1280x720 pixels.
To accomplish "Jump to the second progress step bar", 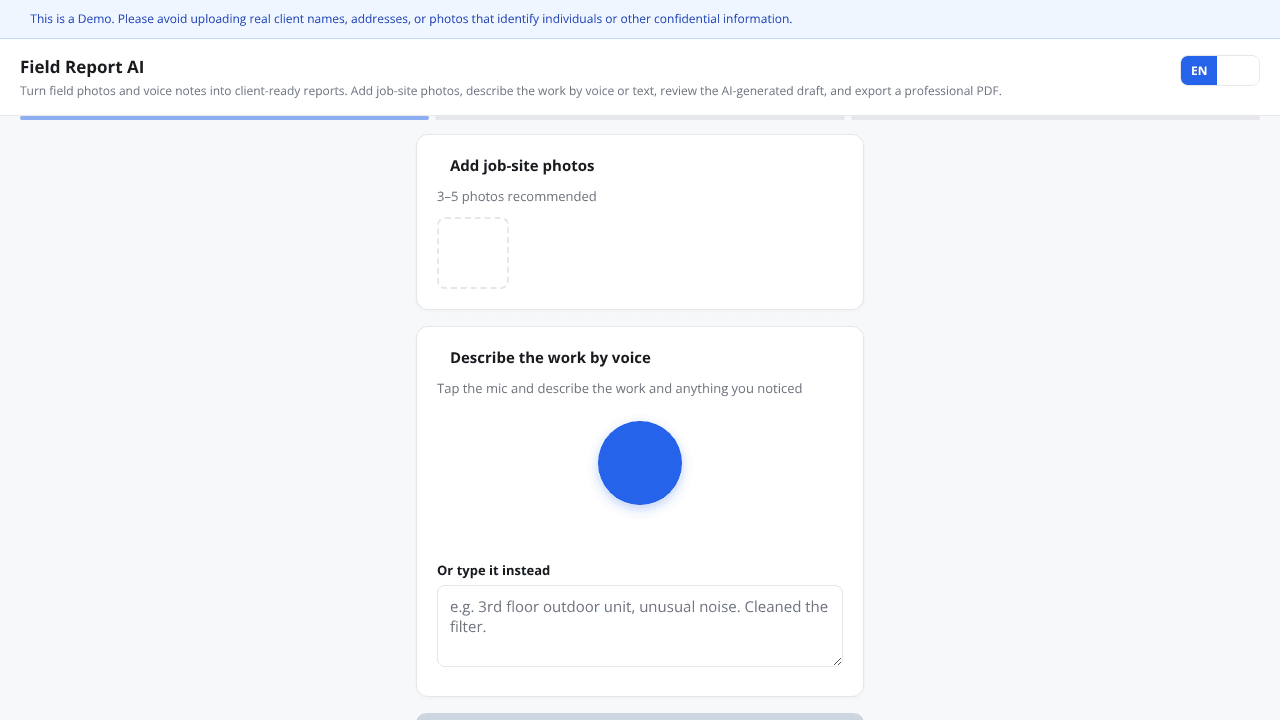I will click(640, 118).
